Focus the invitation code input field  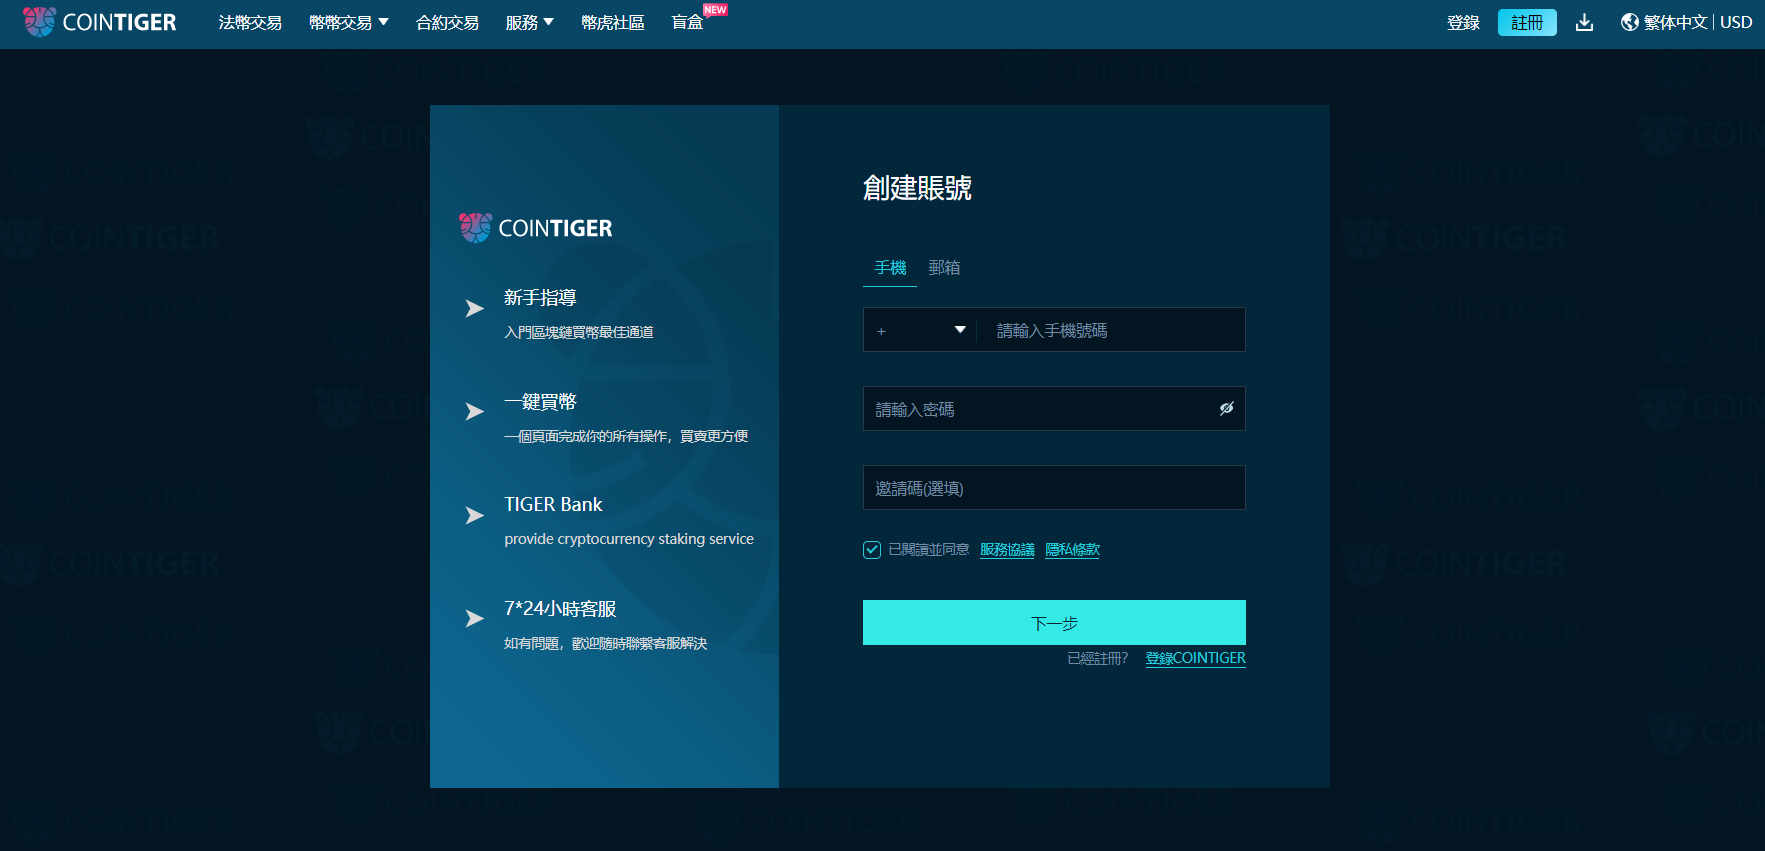[1054, 487]
